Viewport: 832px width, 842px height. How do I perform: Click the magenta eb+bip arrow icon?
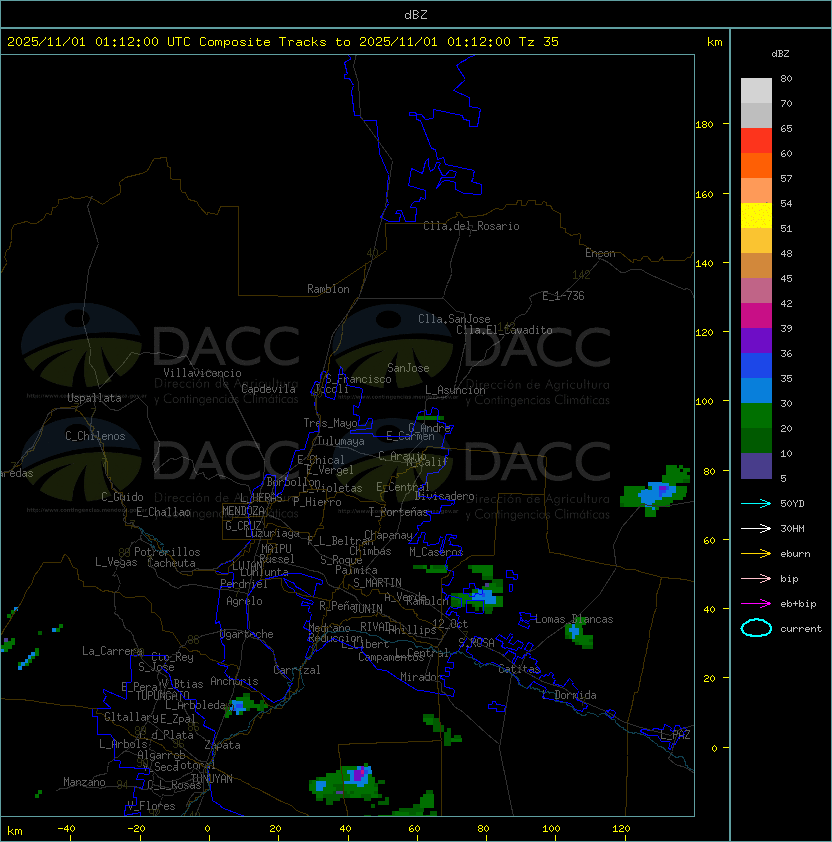[x=756, y=604]
